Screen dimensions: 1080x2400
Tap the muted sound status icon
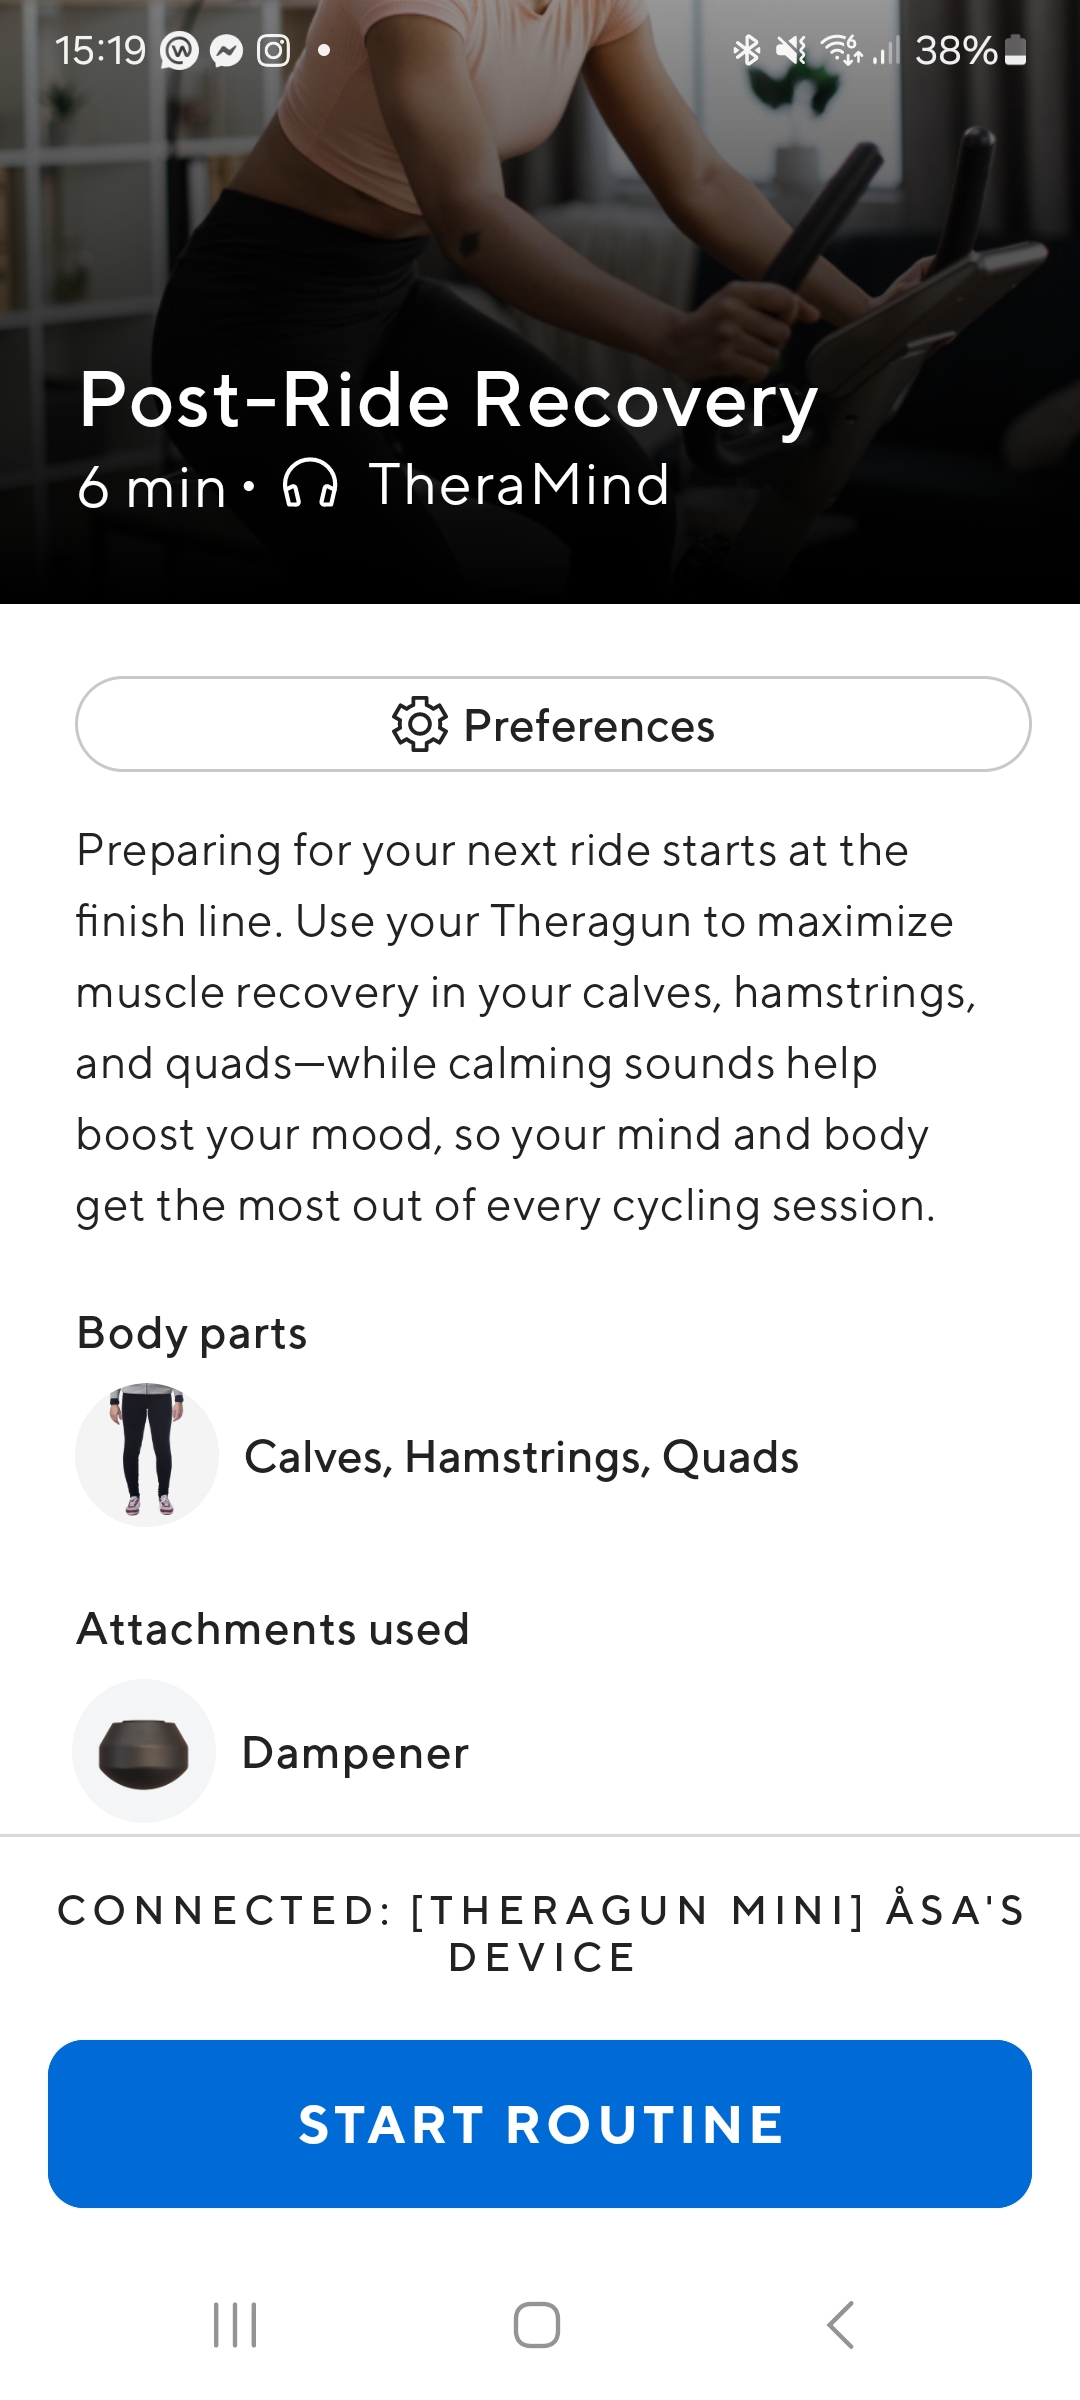791,50
